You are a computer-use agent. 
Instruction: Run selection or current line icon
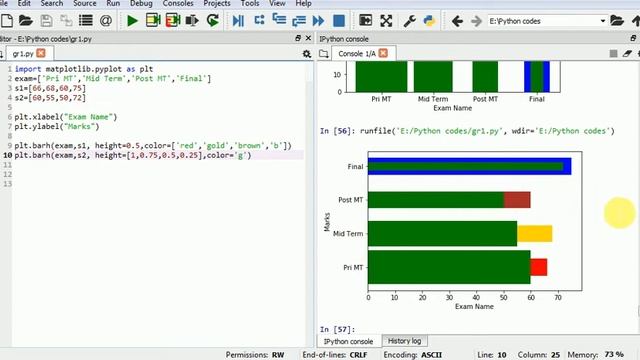point(192,20)
